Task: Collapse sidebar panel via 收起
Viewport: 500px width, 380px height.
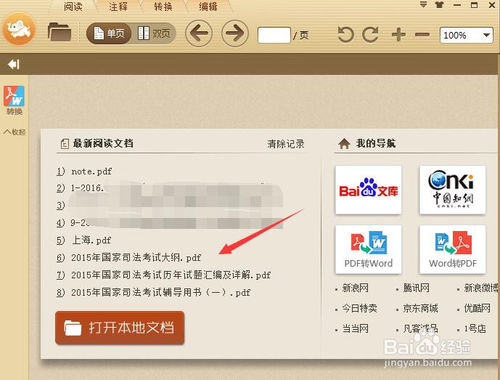Action: point(14,132)
